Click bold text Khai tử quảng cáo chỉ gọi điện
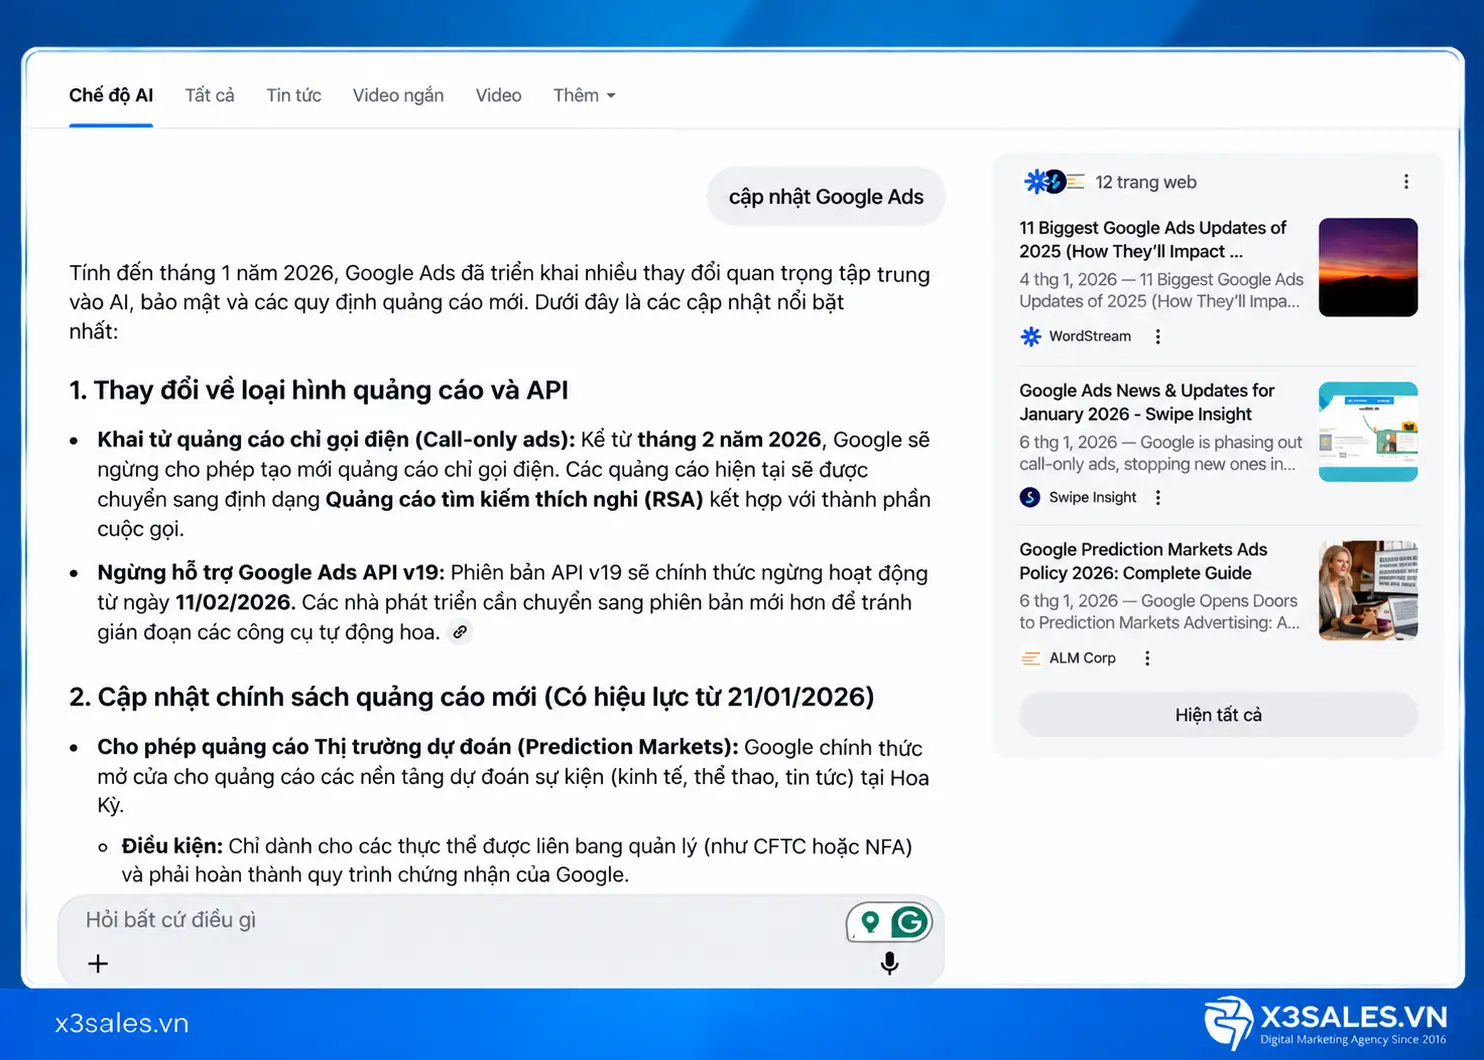1484x1060 pixels. point(336,440)
